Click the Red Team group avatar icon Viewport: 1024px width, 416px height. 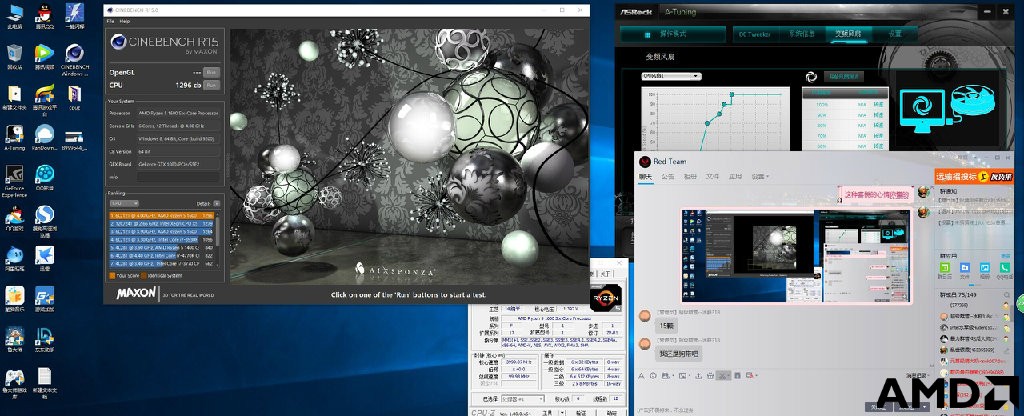(x=644, y=161)
